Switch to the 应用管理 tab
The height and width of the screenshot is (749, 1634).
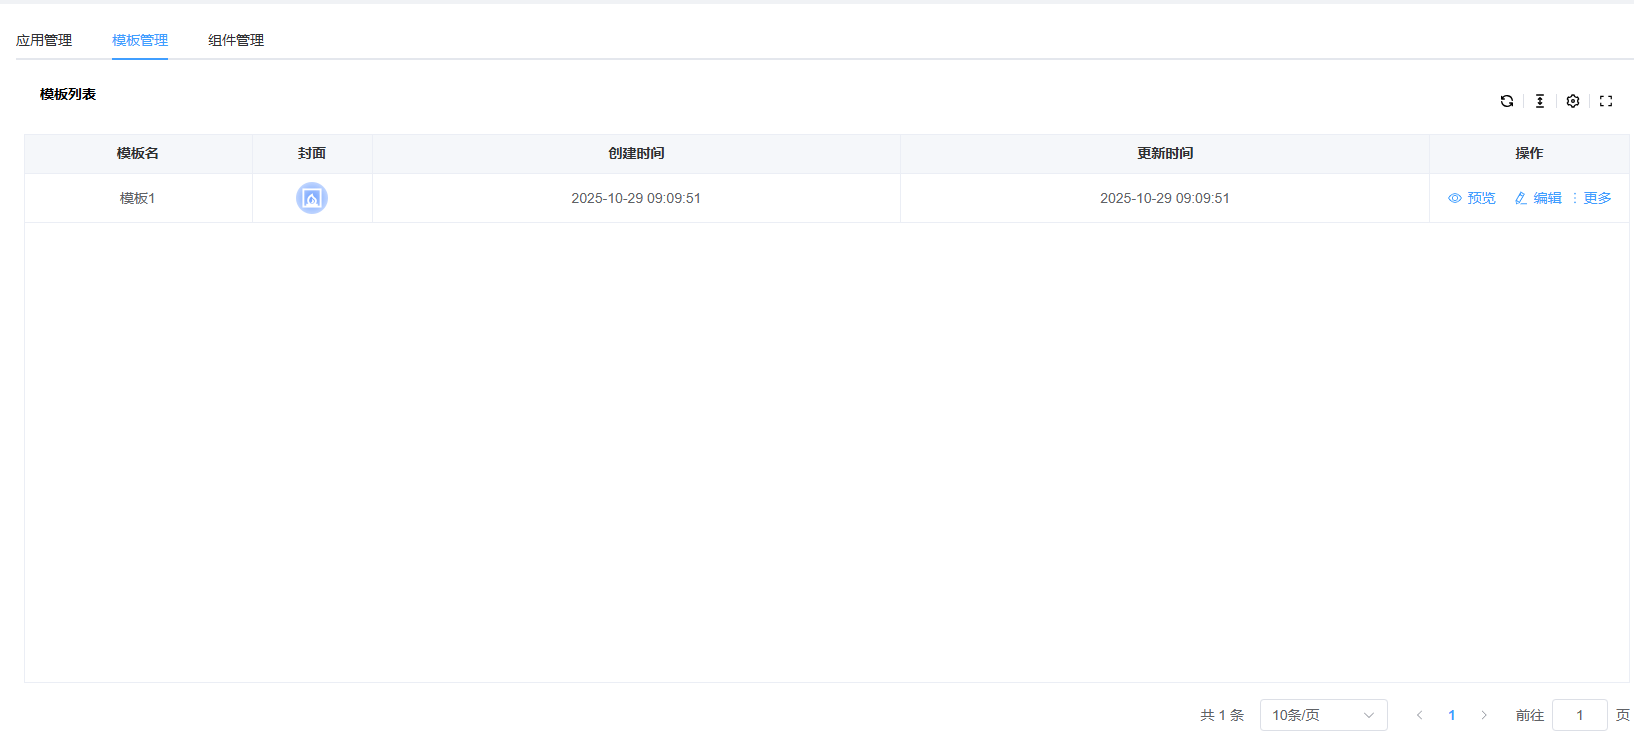44,40
